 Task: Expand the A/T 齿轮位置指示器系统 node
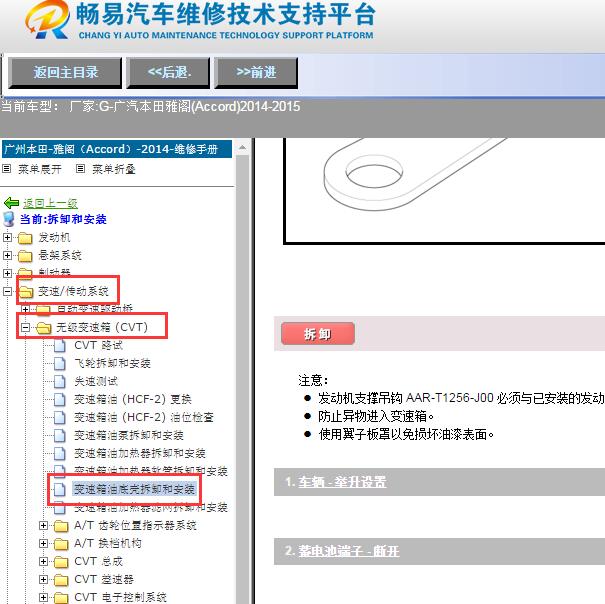click(x=44, y=526)
